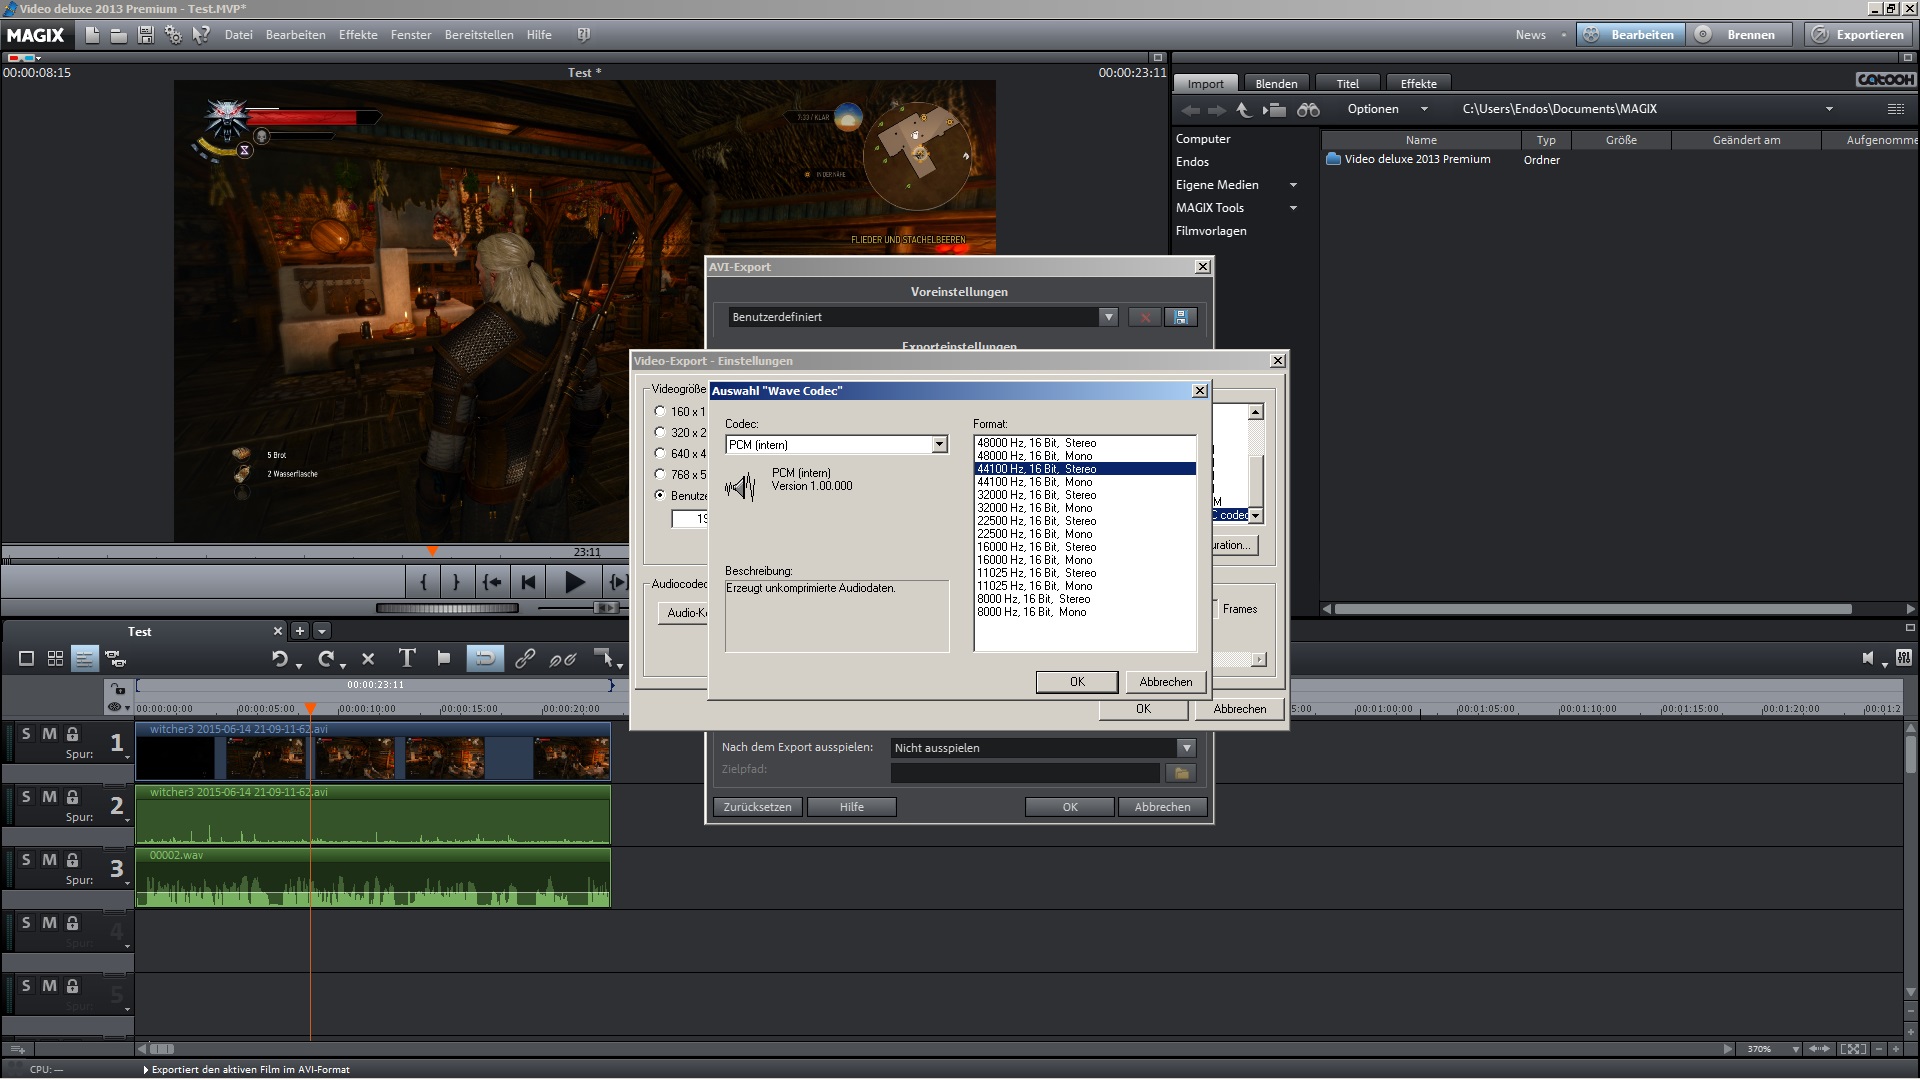Mute track 2 with M button

49,797
